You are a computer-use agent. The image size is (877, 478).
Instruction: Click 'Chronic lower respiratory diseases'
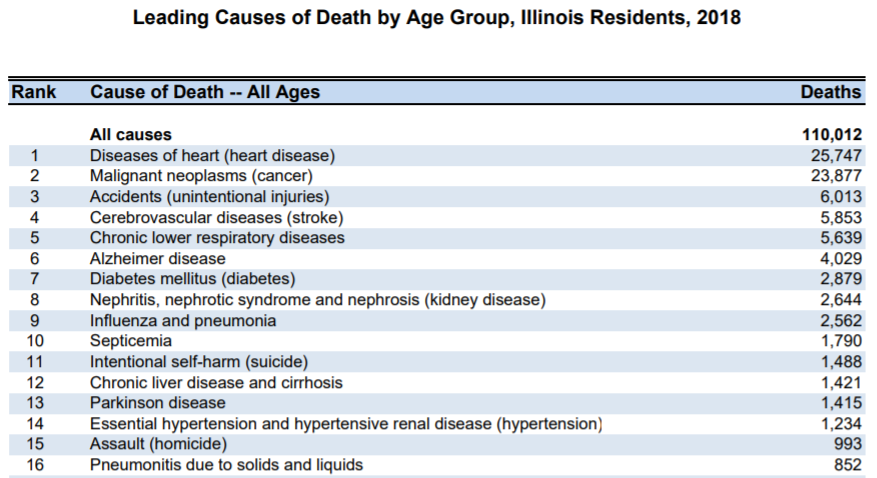tap(217, 238)
